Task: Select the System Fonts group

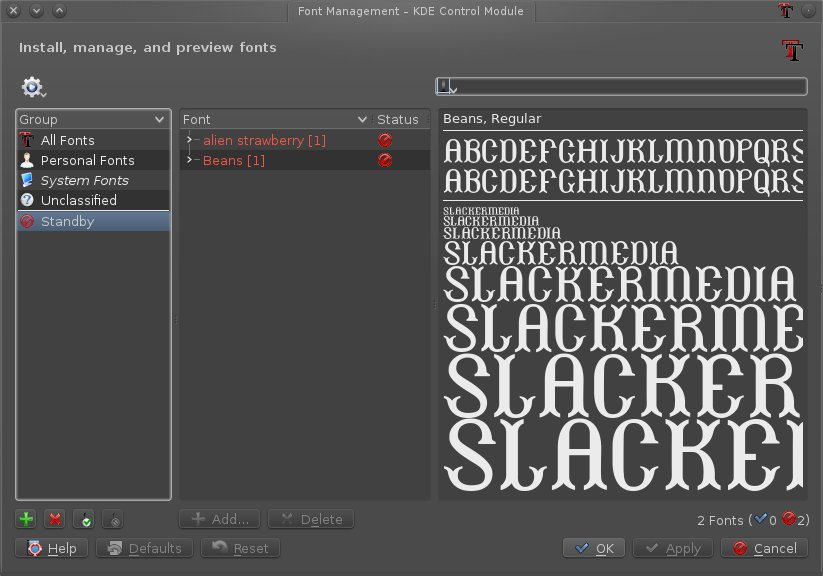Action: pyautogui.click(x=84, y=181)
